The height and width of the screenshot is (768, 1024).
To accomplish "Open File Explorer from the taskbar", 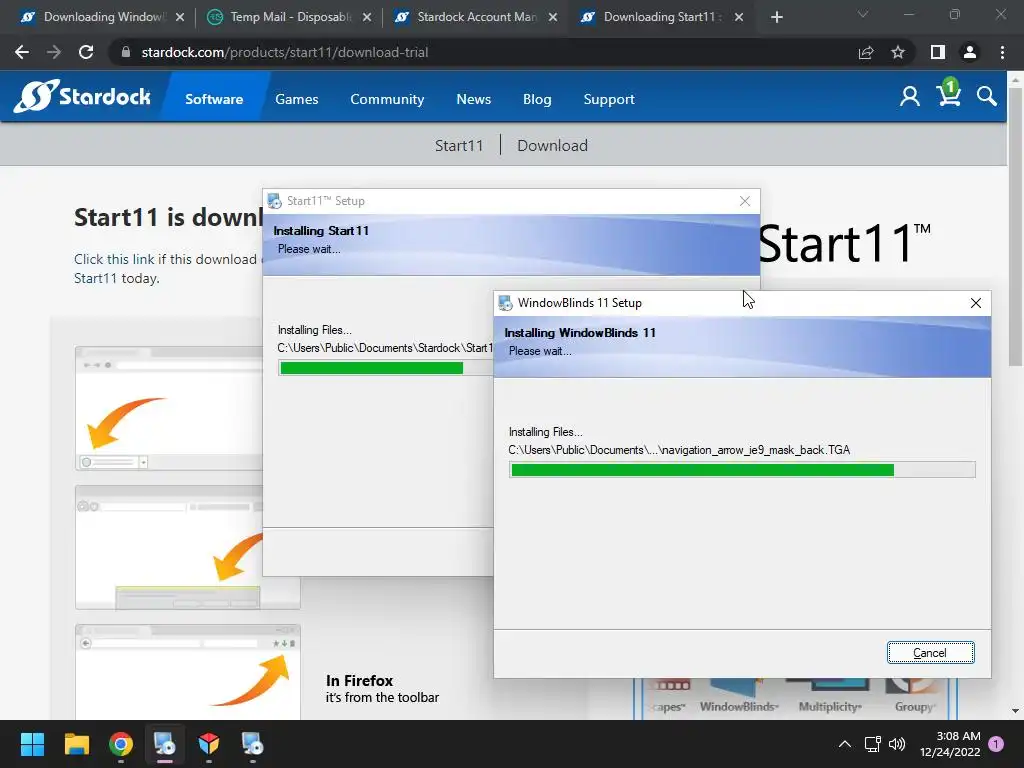I will click(x=76, y=744).
